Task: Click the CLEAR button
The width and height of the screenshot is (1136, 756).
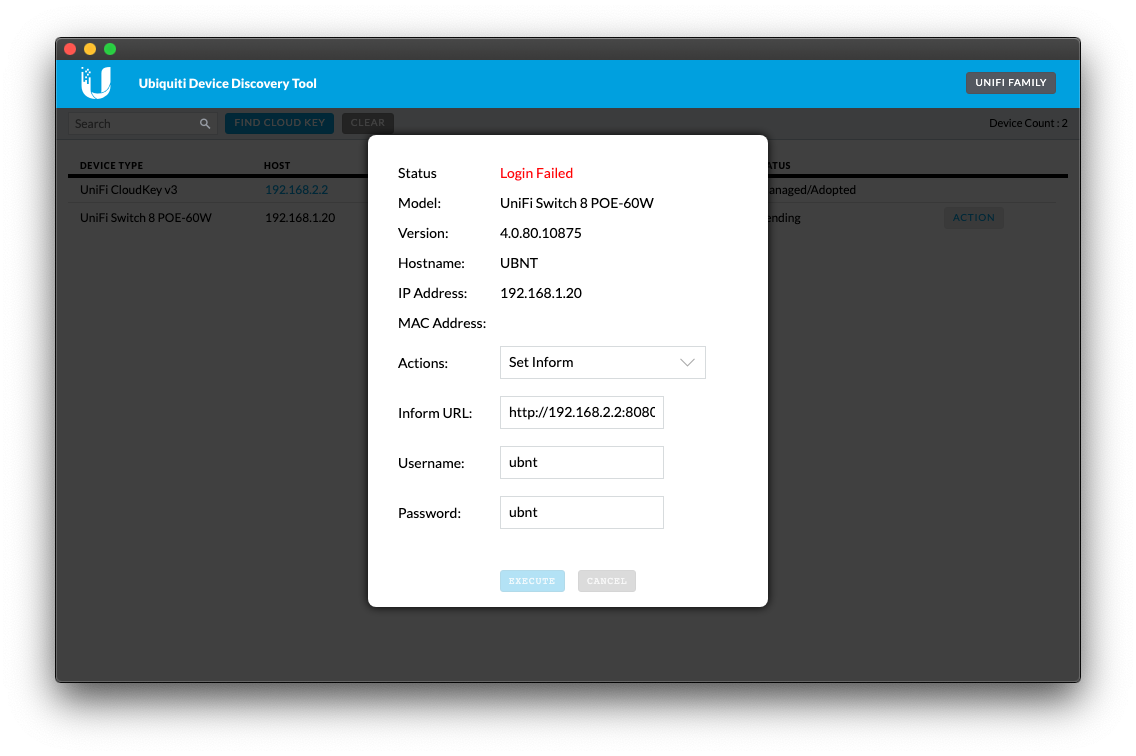Action: point(367,123)
